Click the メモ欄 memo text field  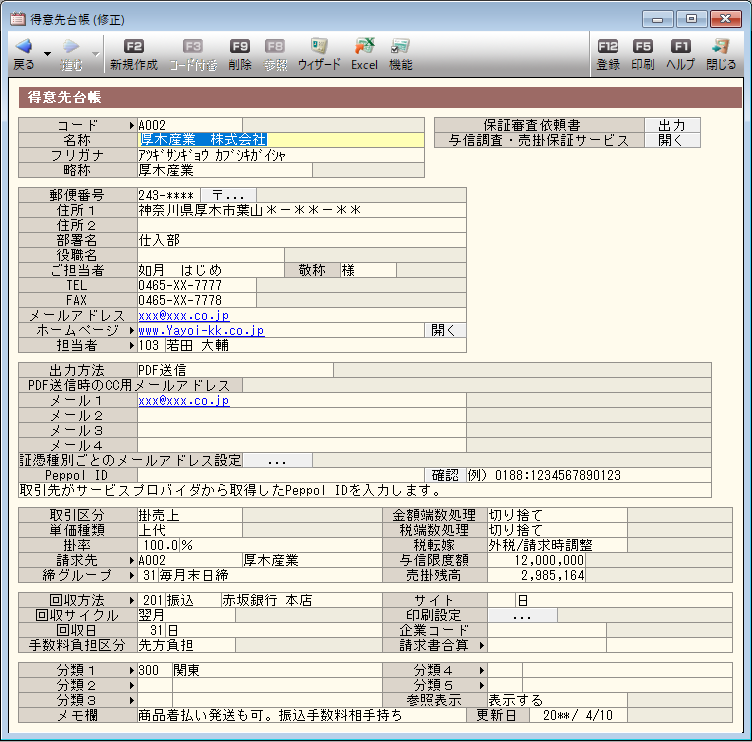(x=302, y=715)
